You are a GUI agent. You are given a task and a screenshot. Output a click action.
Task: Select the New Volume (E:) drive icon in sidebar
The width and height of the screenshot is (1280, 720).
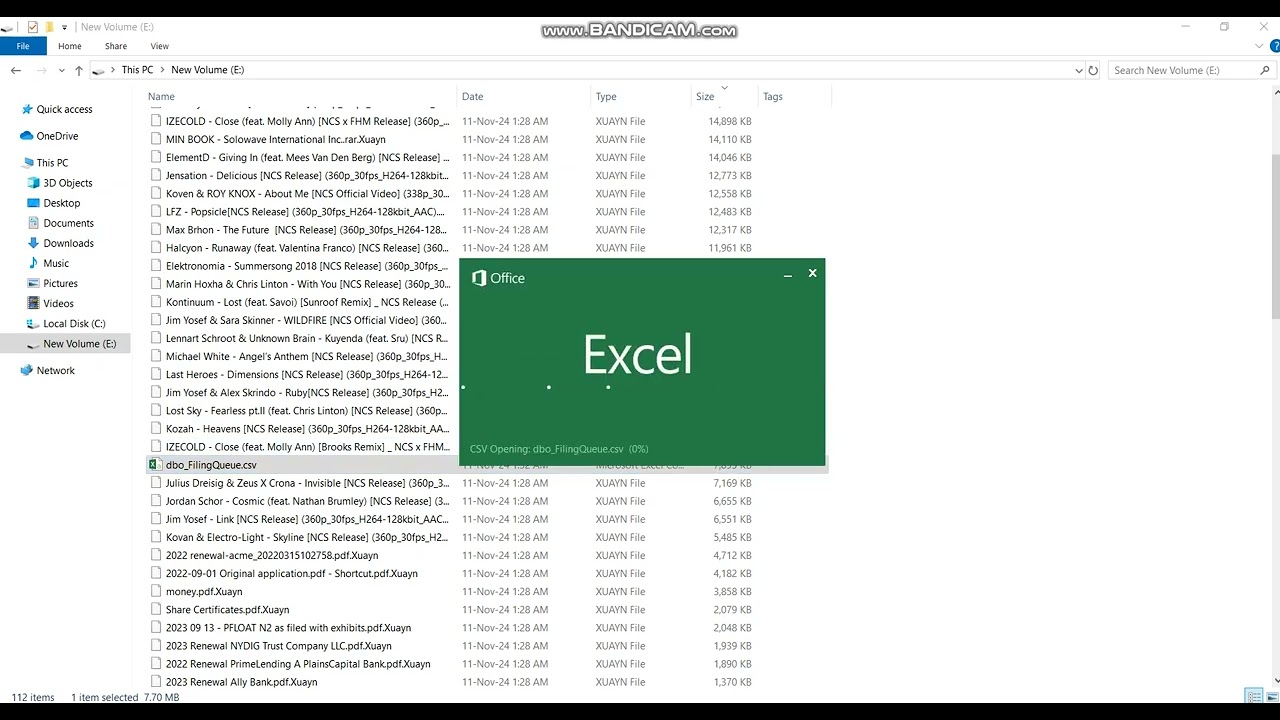point(33,344)
